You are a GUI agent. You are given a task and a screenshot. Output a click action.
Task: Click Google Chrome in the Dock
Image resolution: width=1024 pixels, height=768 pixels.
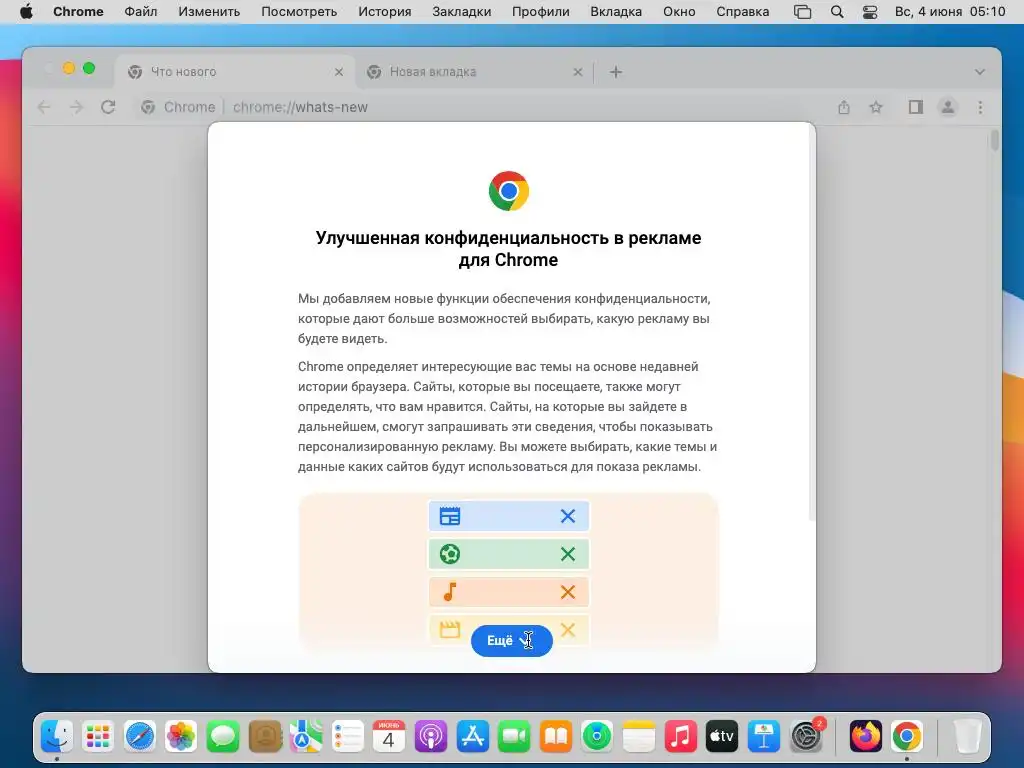pyautogui.click(x=907, y=737)
